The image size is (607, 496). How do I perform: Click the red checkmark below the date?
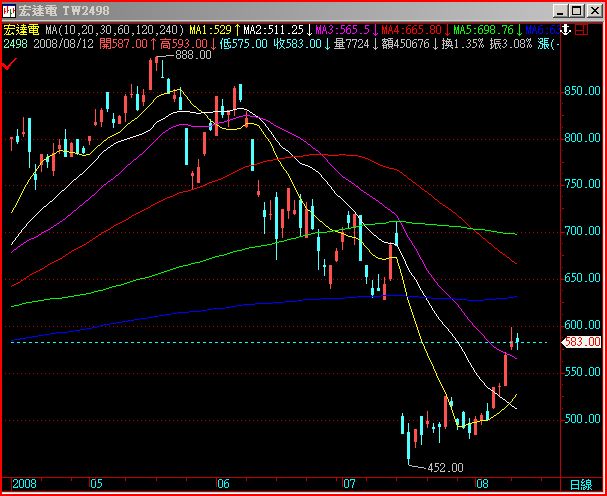[9, 64]
